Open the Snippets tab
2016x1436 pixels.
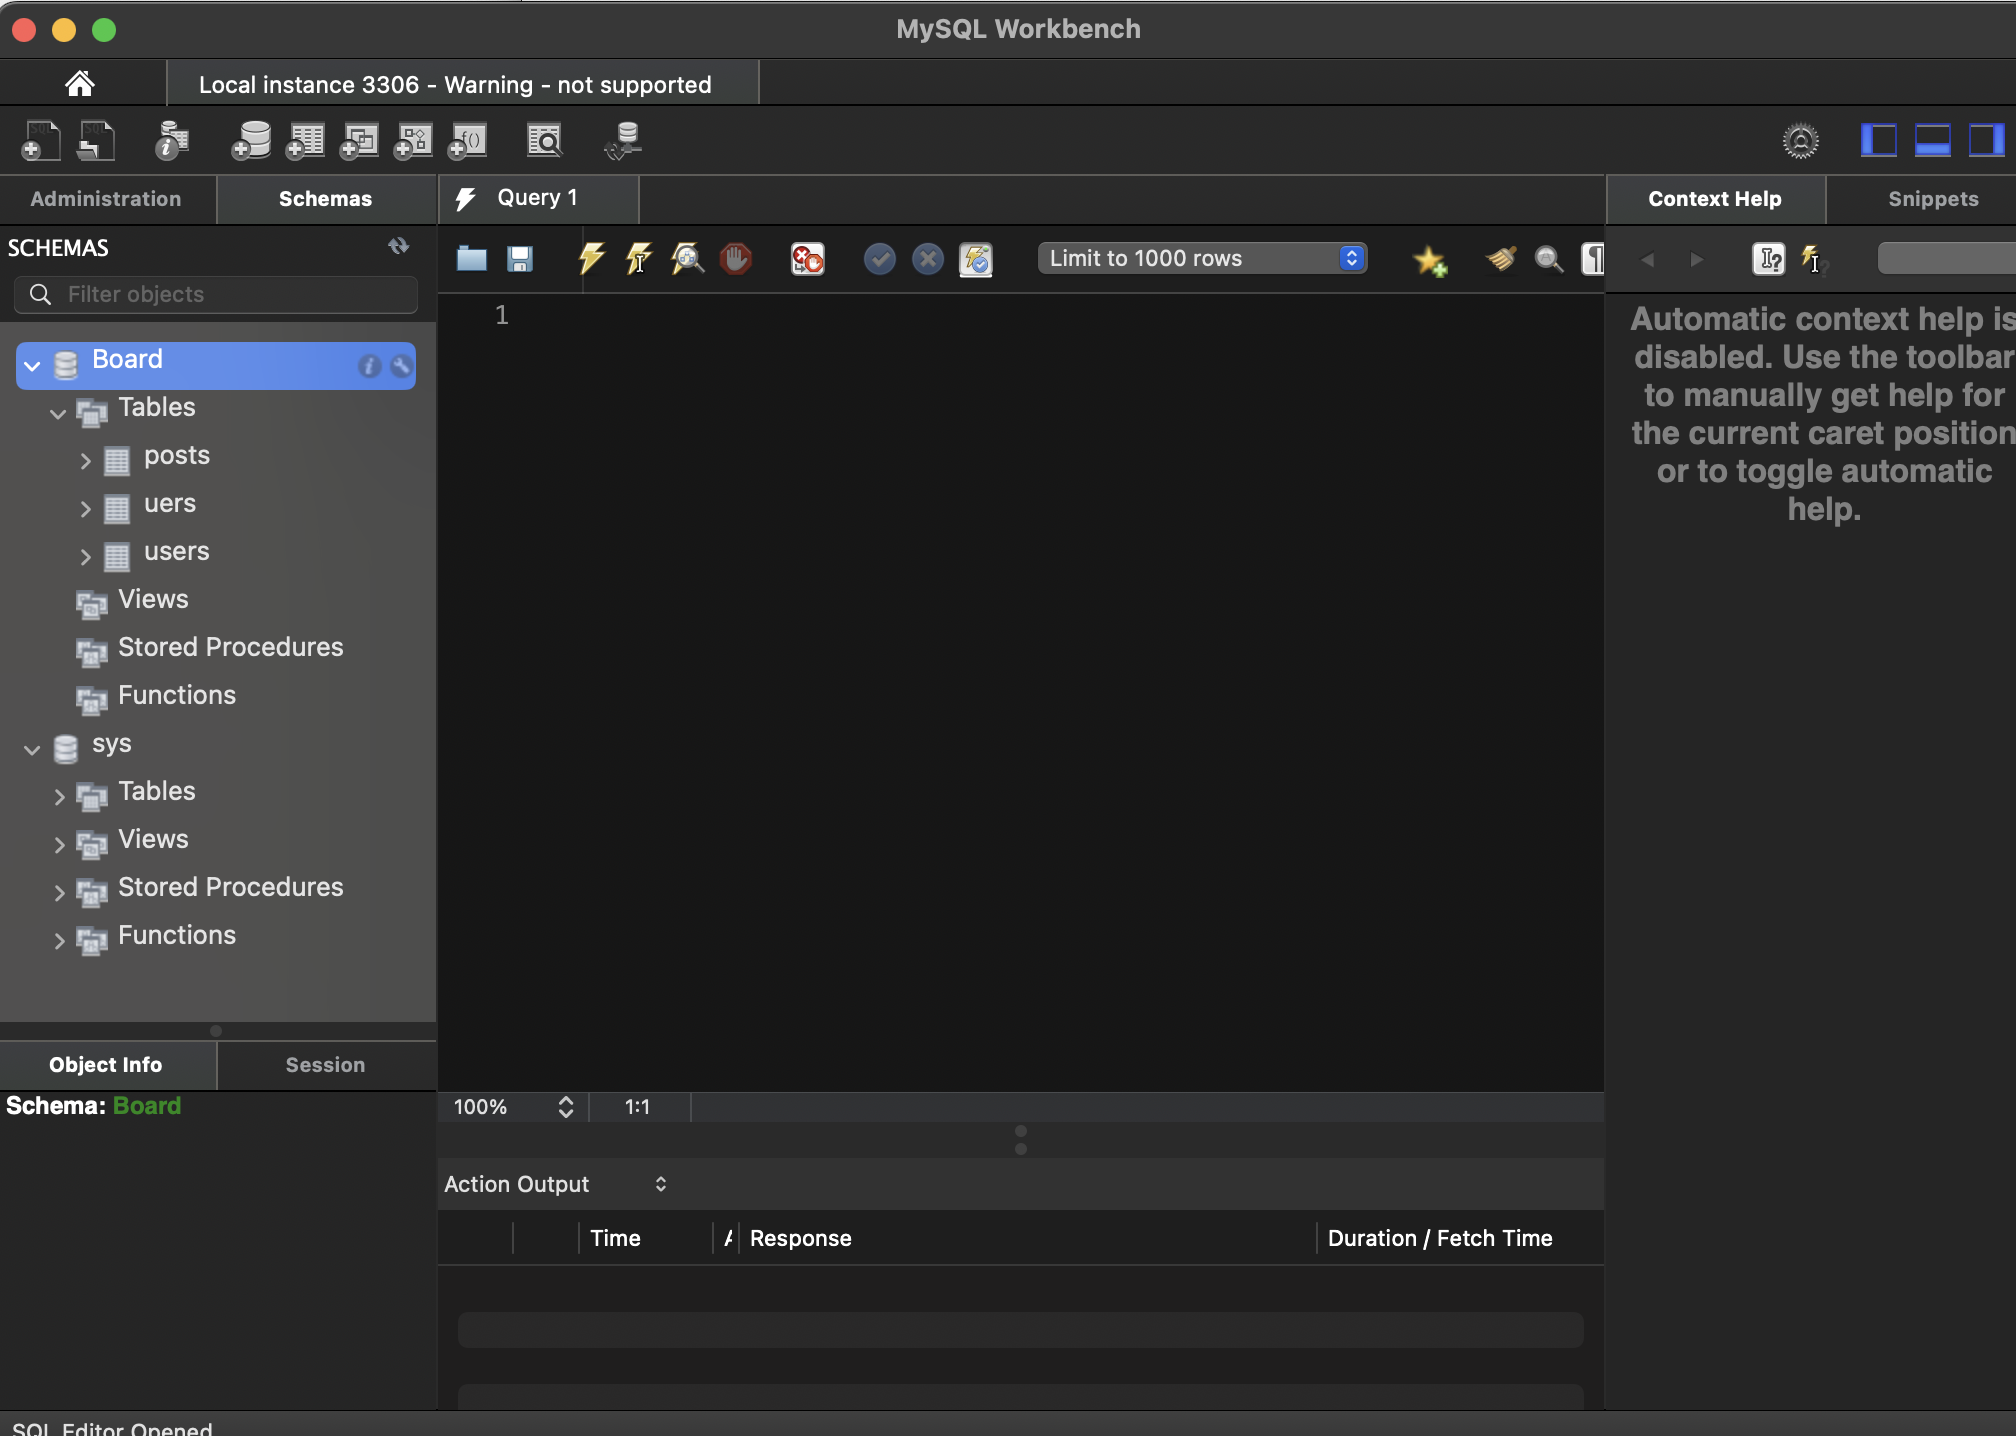tap(1932, 199)
